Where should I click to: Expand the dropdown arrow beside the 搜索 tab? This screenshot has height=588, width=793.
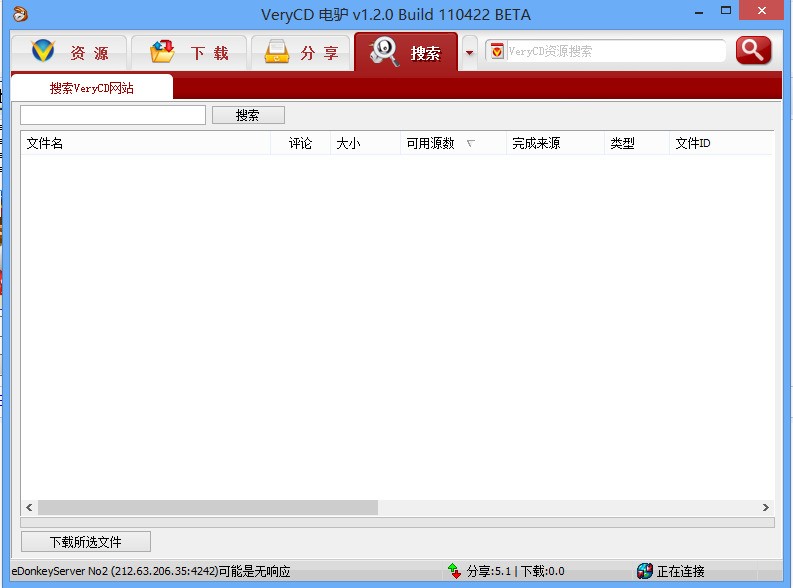pyautogui.click(x=469, y=53)
